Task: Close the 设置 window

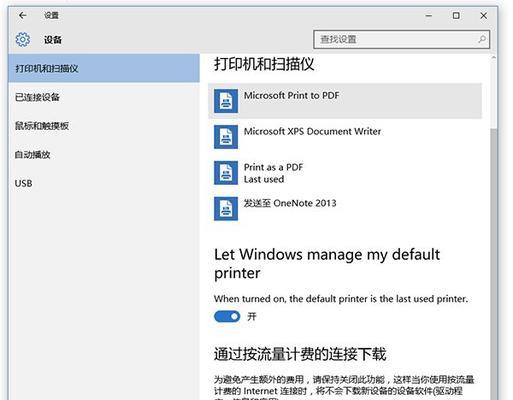Action: point(483,16)
